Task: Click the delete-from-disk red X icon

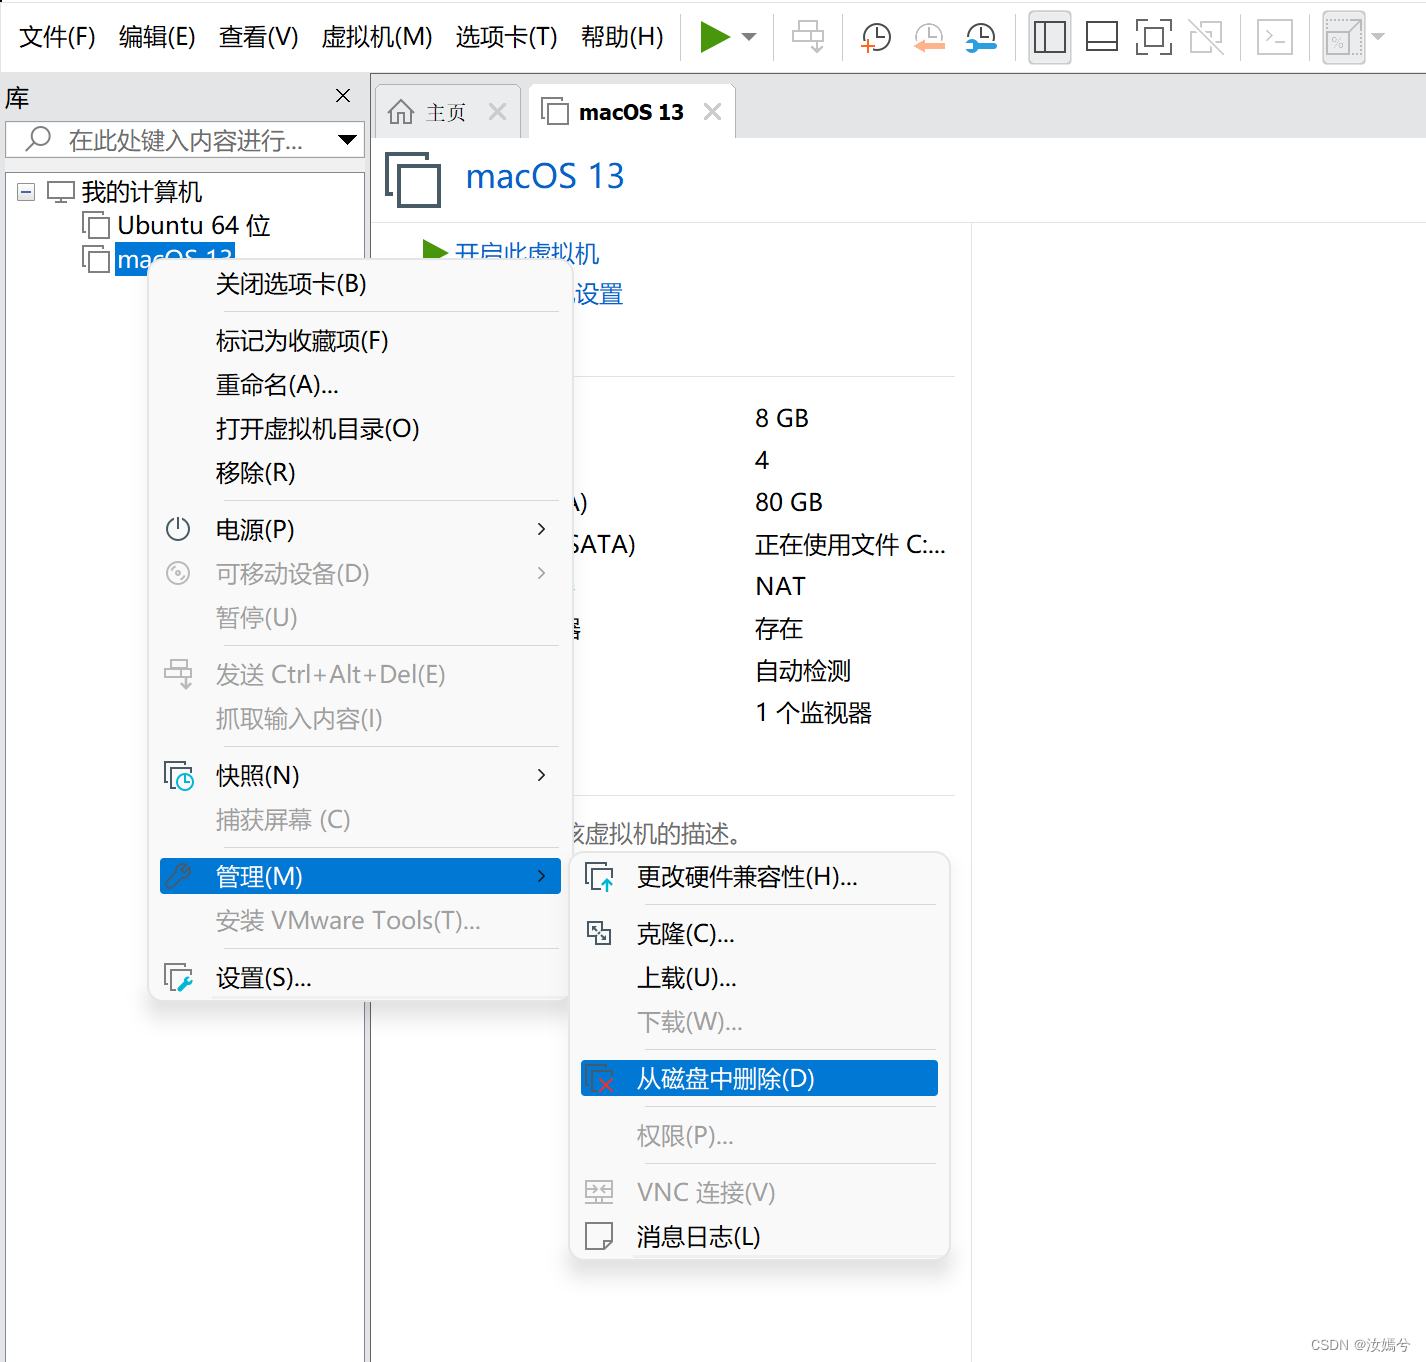Action: pos(600,1079)
